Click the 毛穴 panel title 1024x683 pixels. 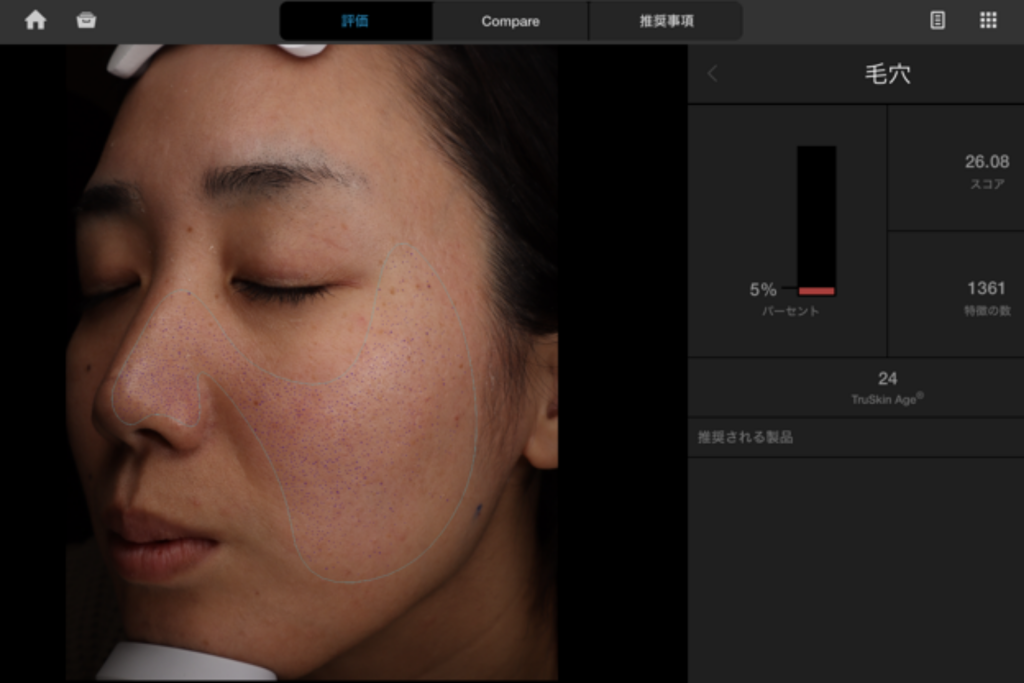[x=887, y=74]
